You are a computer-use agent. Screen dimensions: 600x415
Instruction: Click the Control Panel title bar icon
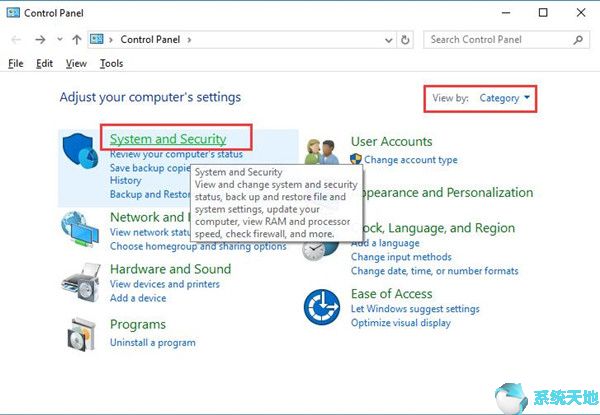coord(13,13)
